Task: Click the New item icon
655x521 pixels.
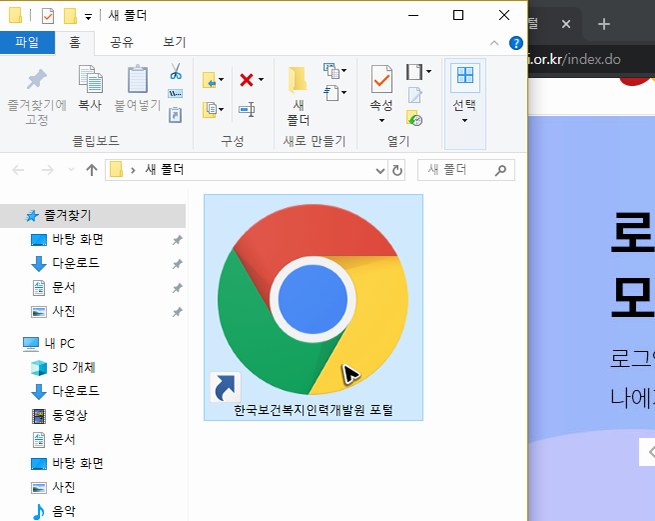Action: coord(331,71)
